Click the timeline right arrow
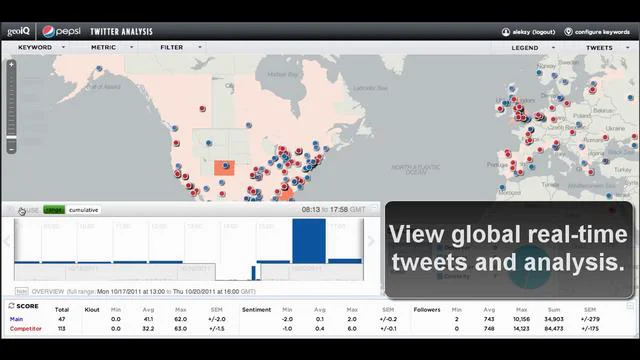 [371, 241]
